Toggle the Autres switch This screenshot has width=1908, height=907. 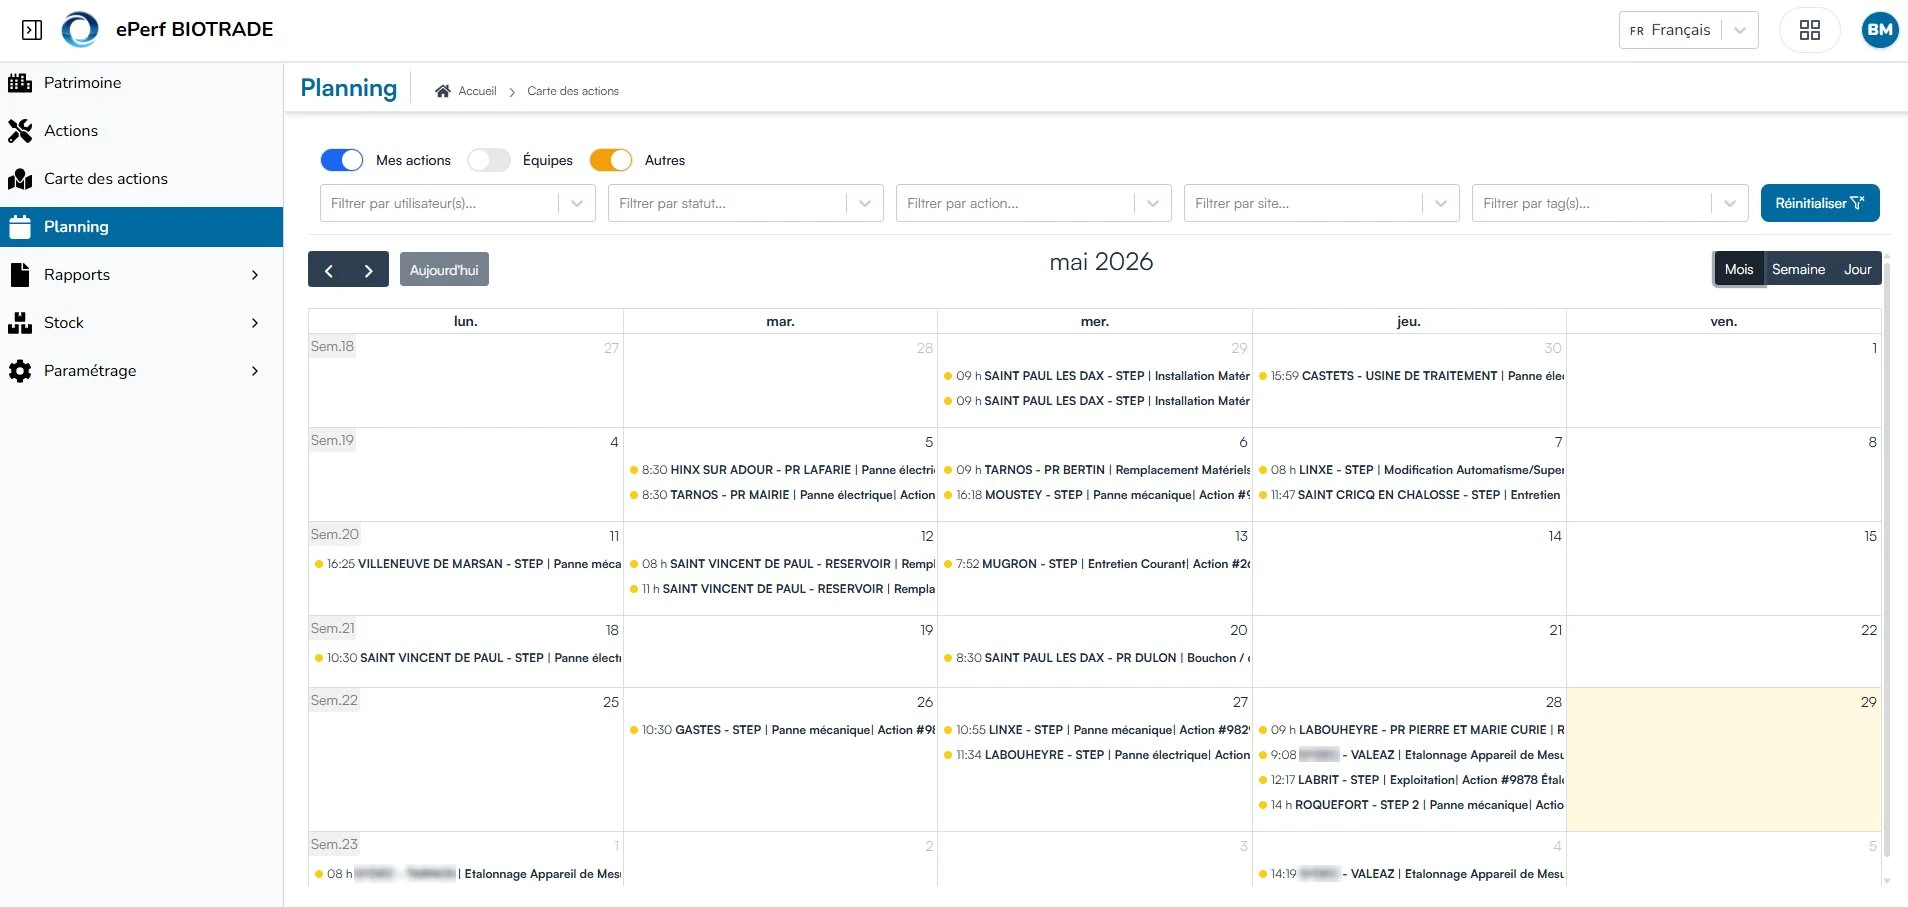tap(611, 160)
